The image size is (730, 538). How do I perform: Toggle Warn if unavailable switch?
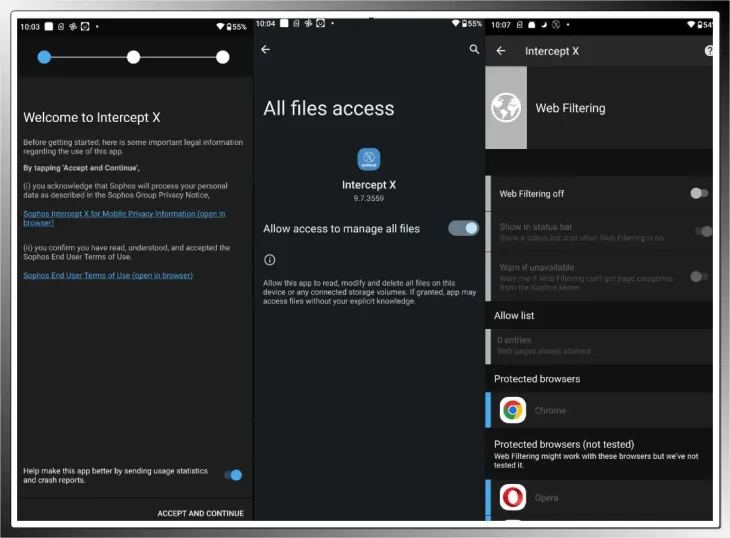(x=699, y=276)
